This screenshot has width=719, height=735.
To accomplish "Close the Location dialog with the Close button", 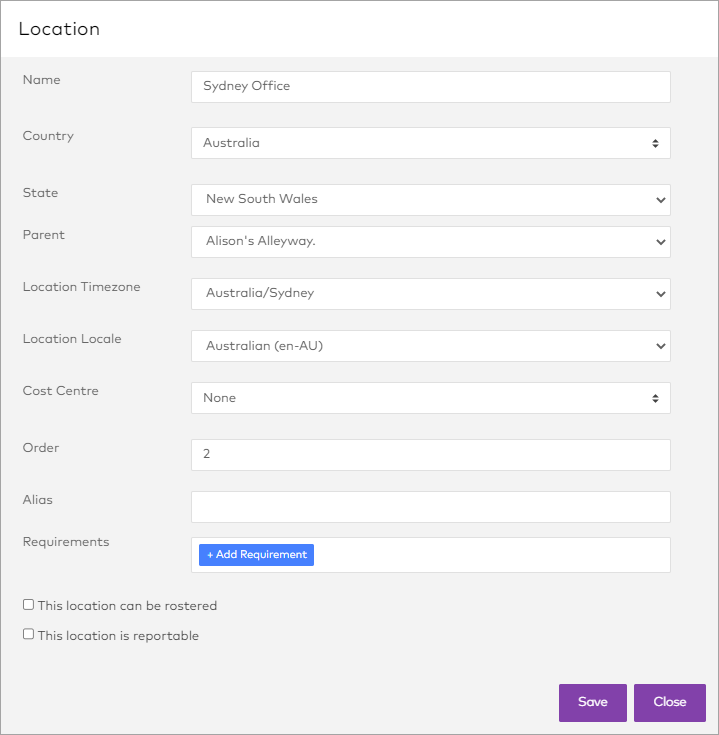I will coord(669,702).
